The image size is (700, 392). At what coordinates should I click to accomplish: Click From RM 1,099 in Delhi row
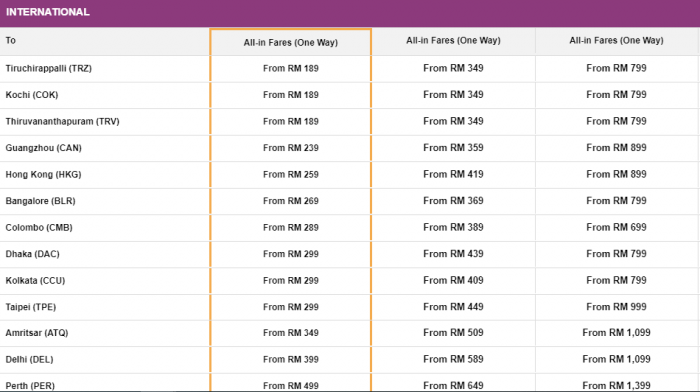[616, 359]
